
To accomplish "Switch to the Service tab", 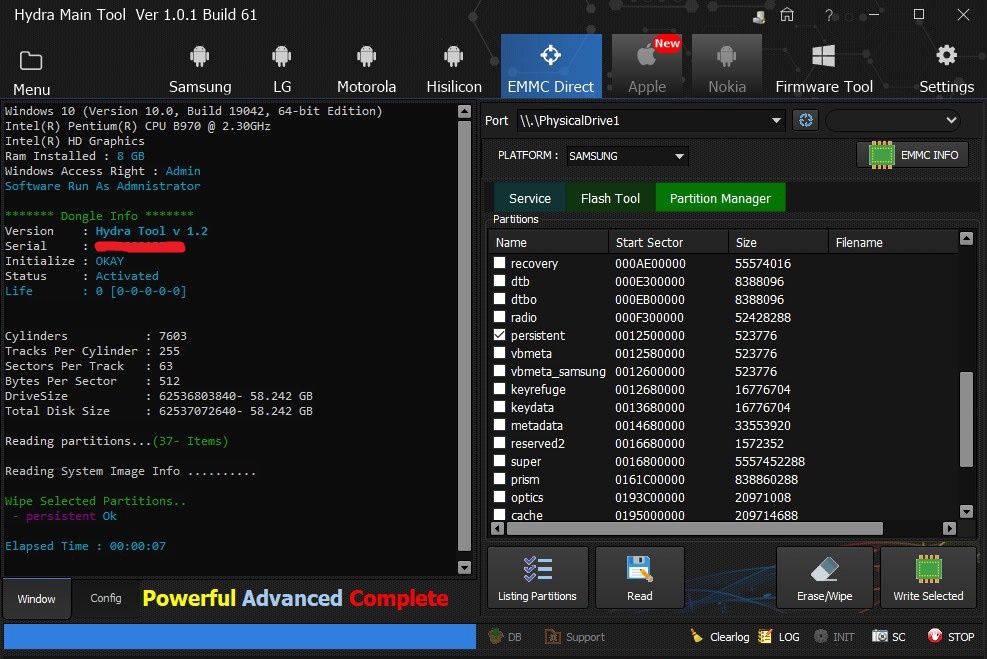I will pyautogui.click(x=529, y=198).
